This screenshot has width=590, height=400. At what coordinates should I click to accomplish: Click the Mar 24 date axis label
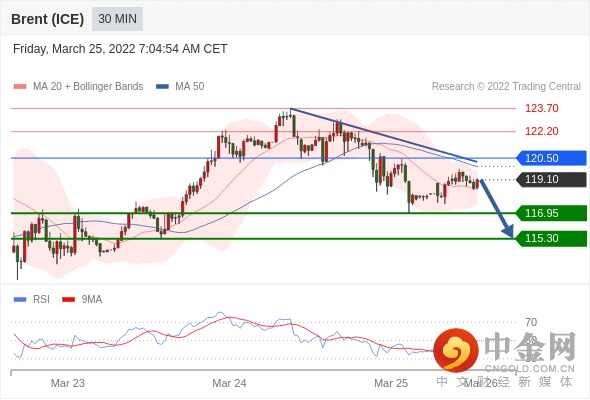point(229,383)
